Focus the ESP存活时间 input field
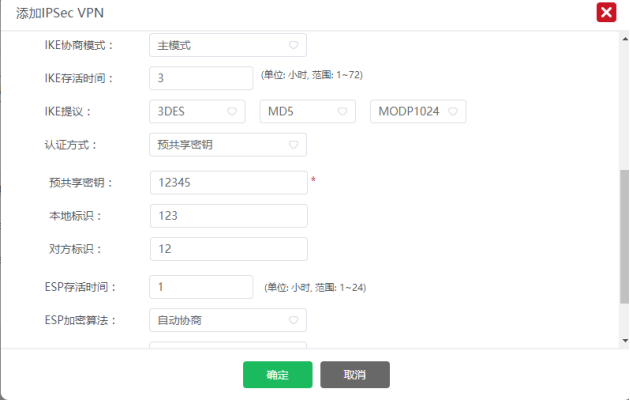Image resolution: width=630 pixels, height=400 pixels. (x=201, y=287)
